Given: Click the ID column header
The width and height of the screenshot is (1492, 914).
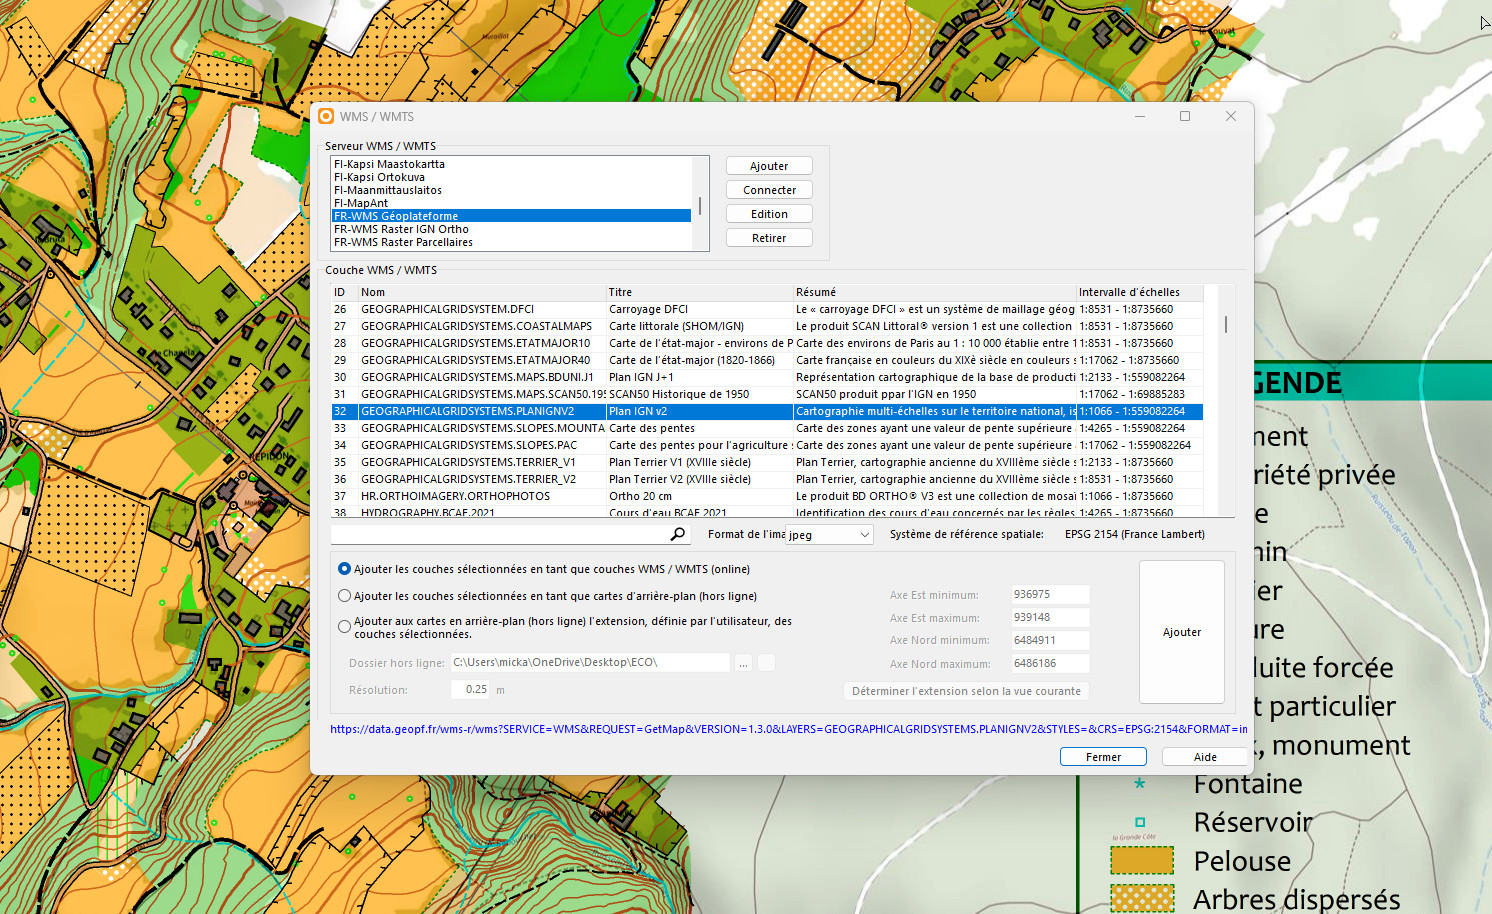Looking at the screenshot, I should click(345, 292).
